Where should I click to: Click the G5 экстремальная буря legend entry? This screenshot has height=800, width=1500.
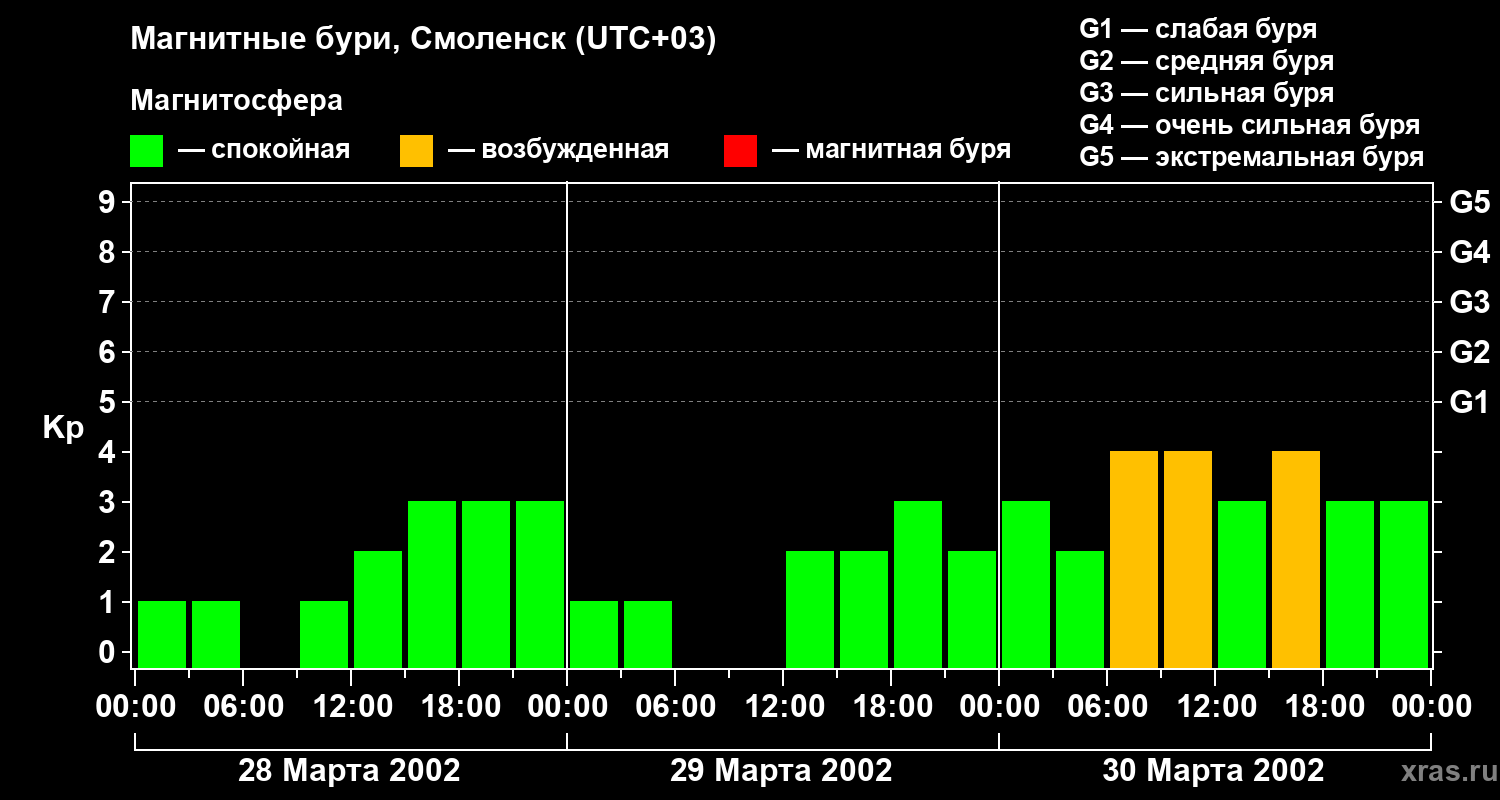1252,157
